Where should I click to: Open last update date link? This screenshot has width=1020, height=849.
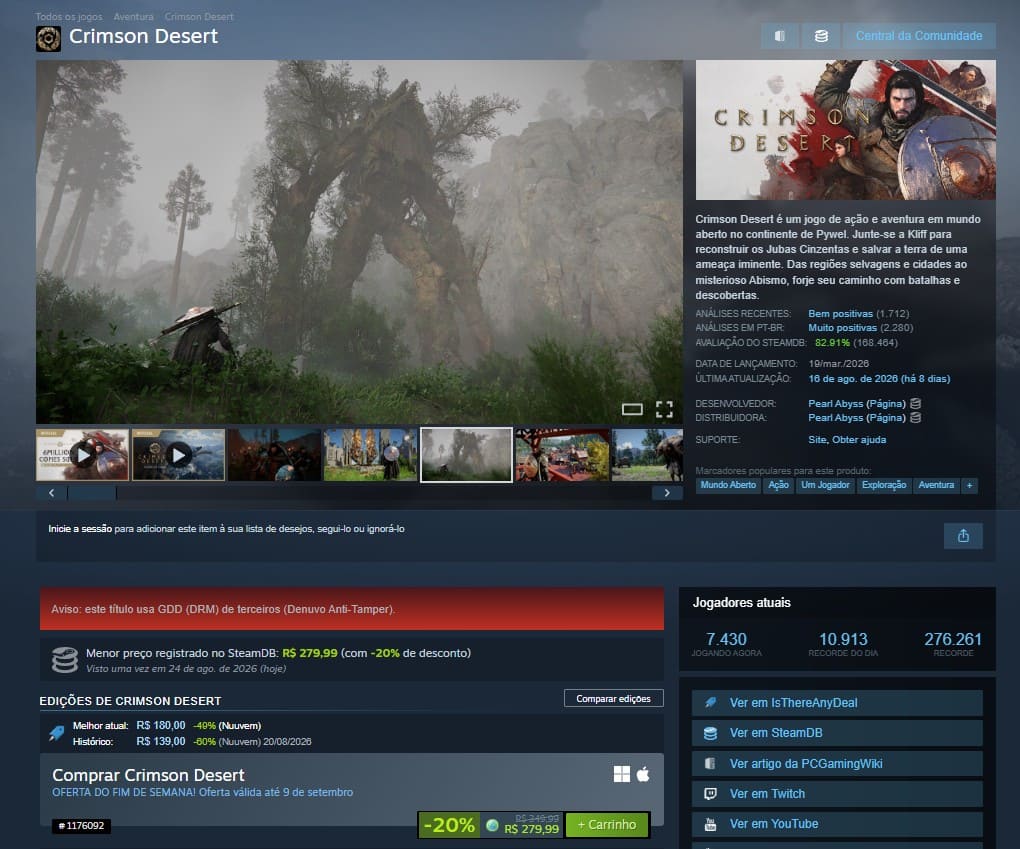pos(879,379)
